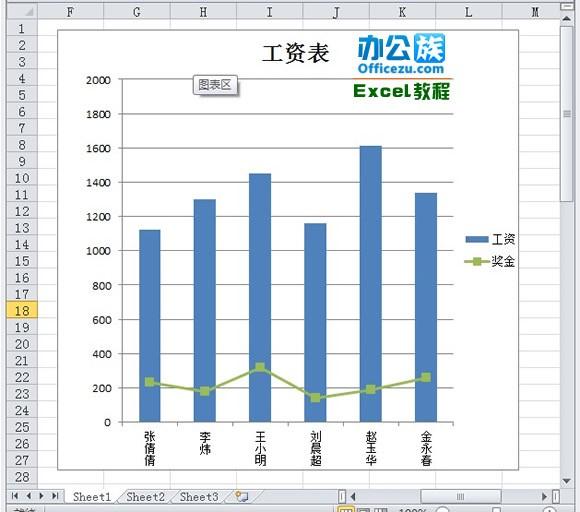This screenshot has height=512, width=580.
Task: Click category axis label 金永春
Action: pyautogui.click(x=426, y=448)
